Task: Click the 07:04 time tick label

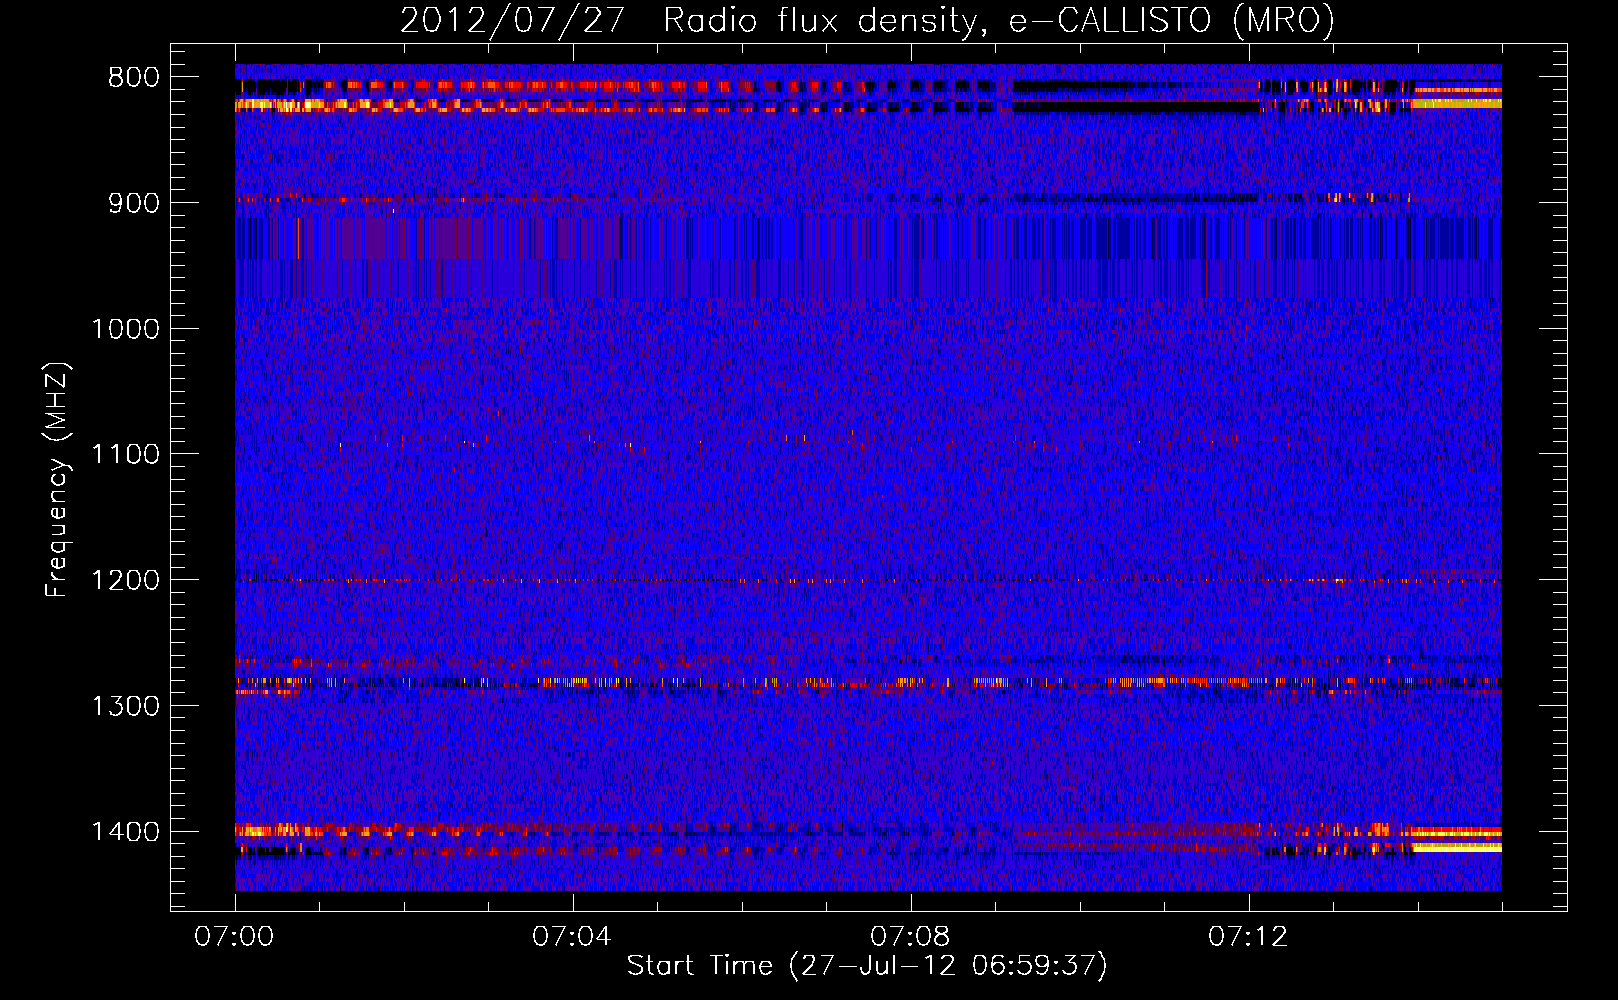Action: pyautogui.click(x=572, y=937)
